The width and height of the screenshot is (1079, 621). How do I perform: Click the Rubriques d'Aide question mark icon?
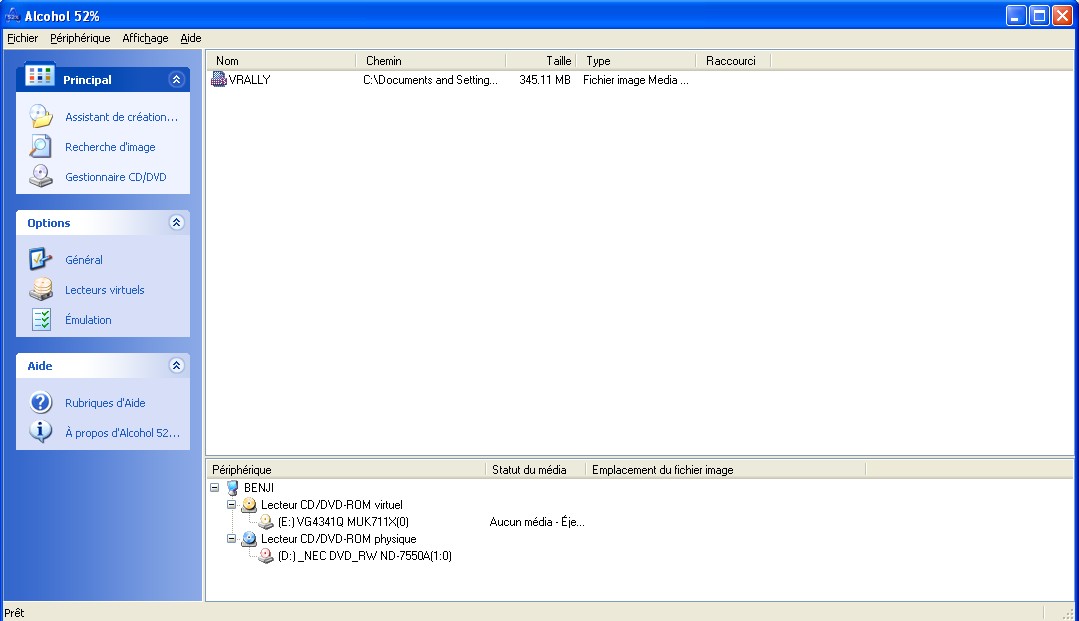coord(41,402)
